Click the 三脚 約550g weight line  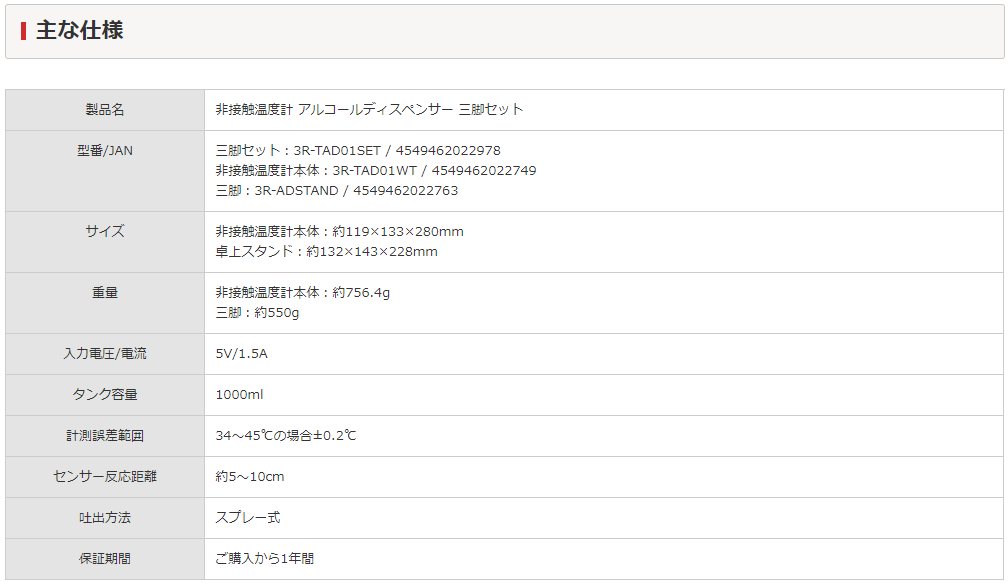(257, 312)
